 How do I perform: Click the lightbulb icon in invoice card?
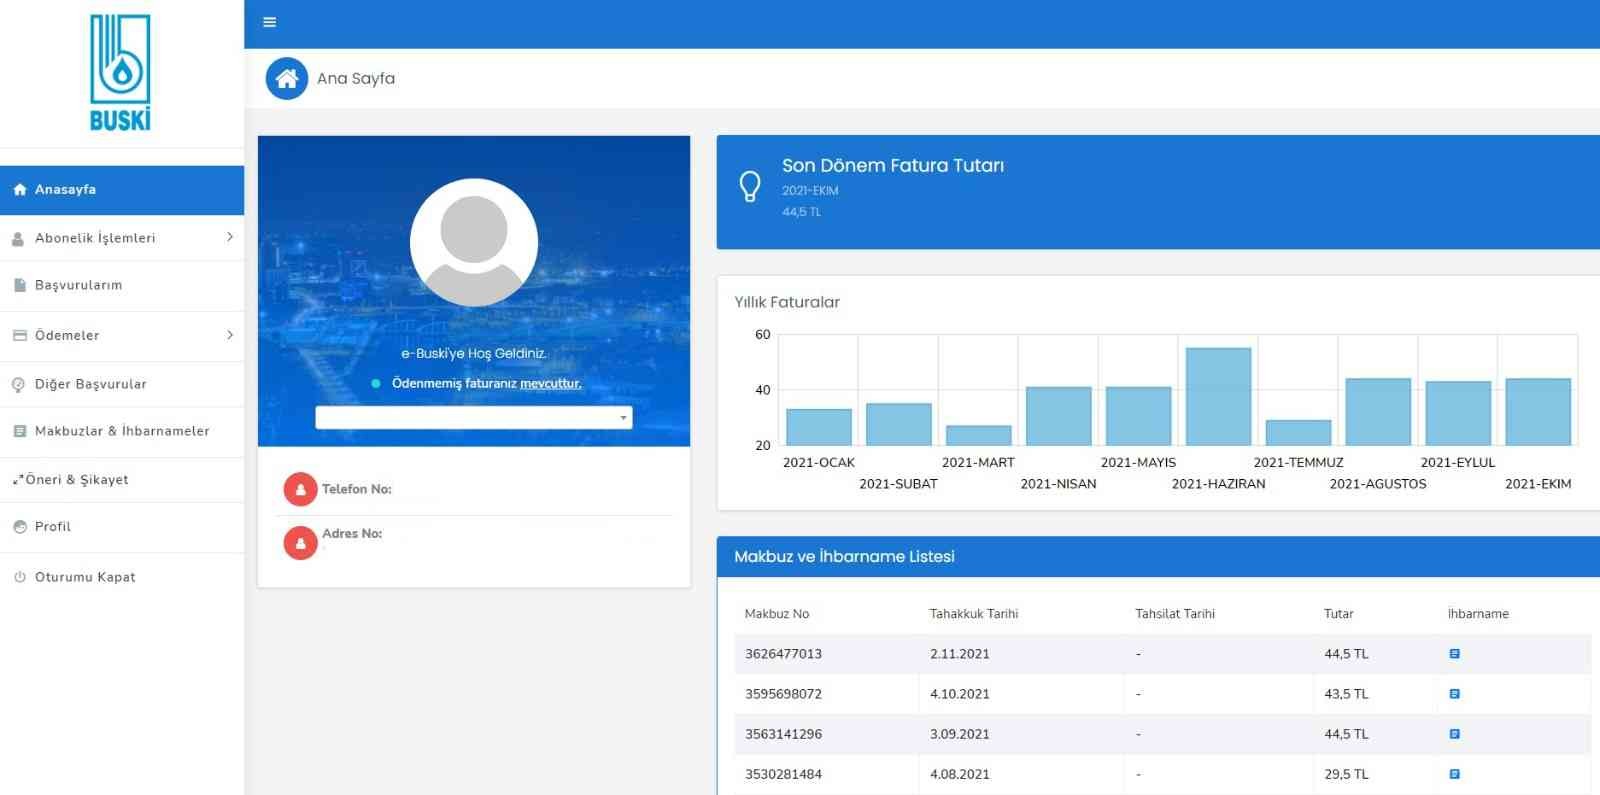750,186
